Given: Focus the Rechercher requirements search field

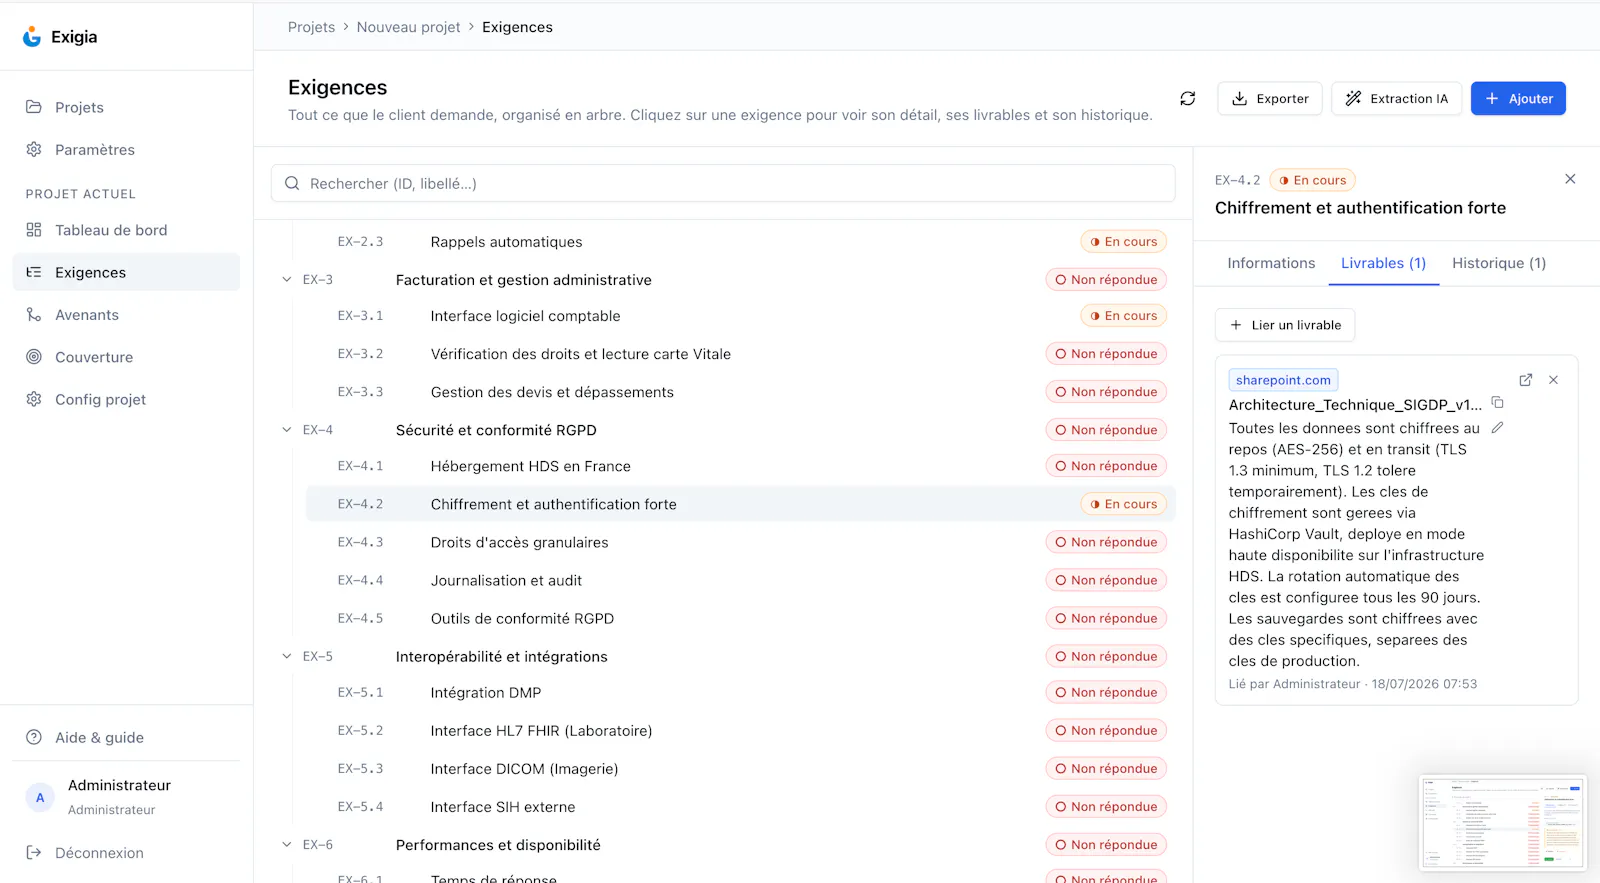Looking at the screenshot, I should [723, 184].
